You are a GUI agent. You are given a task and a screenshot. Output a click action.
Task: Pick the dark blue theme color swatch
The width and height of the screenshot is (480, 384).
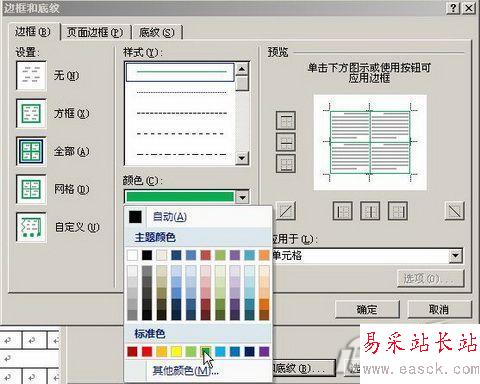point(176,255)
